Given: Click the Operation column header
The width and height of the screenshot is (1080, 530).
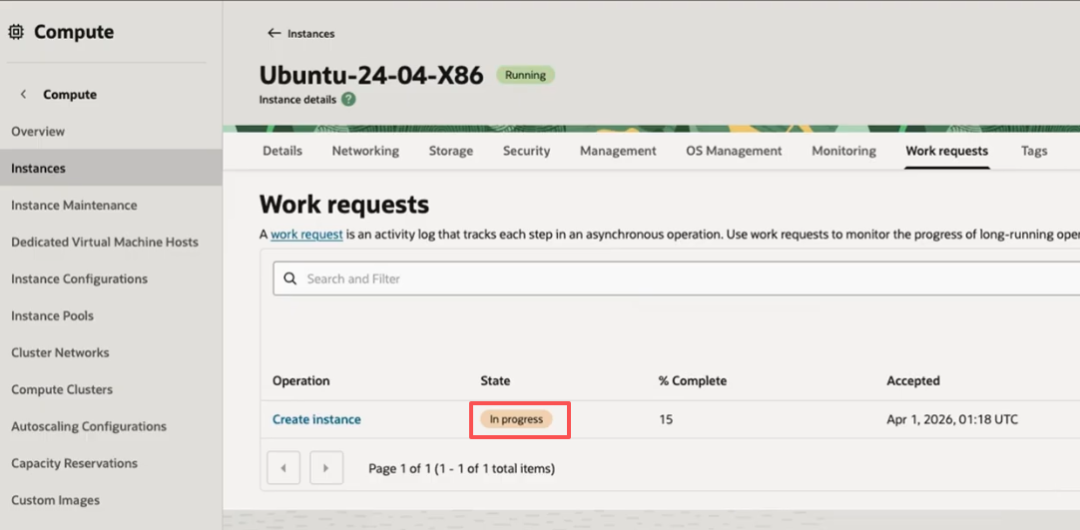Looking at the screenshot, I should click(301, 380).
